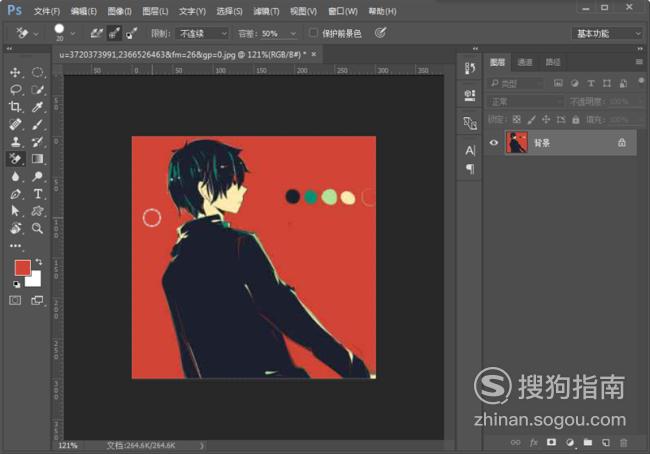This screenshot has width=650, height=454.
Task: Click the red foreground color swatch
Action: (22, 268)
